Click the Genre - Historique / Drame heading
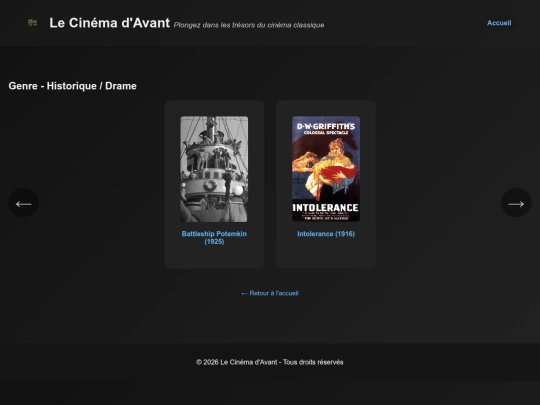 pyautogui.click(x=72, y=86)
